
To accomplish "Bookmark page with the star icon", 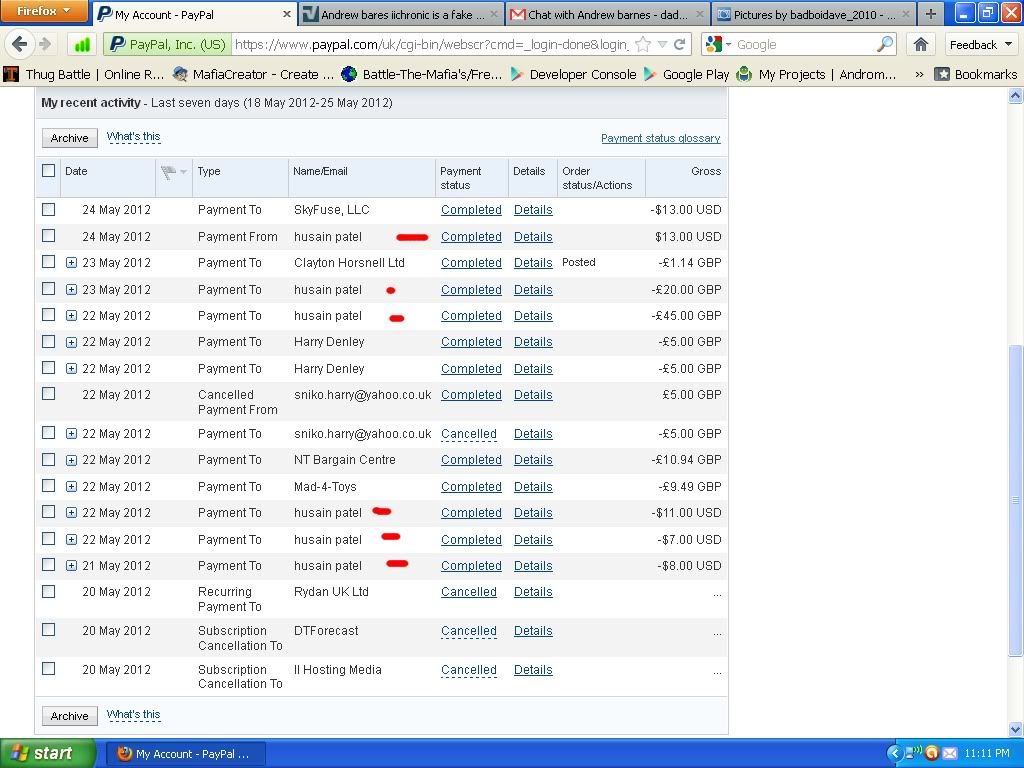I will click(x=643, y=45).
